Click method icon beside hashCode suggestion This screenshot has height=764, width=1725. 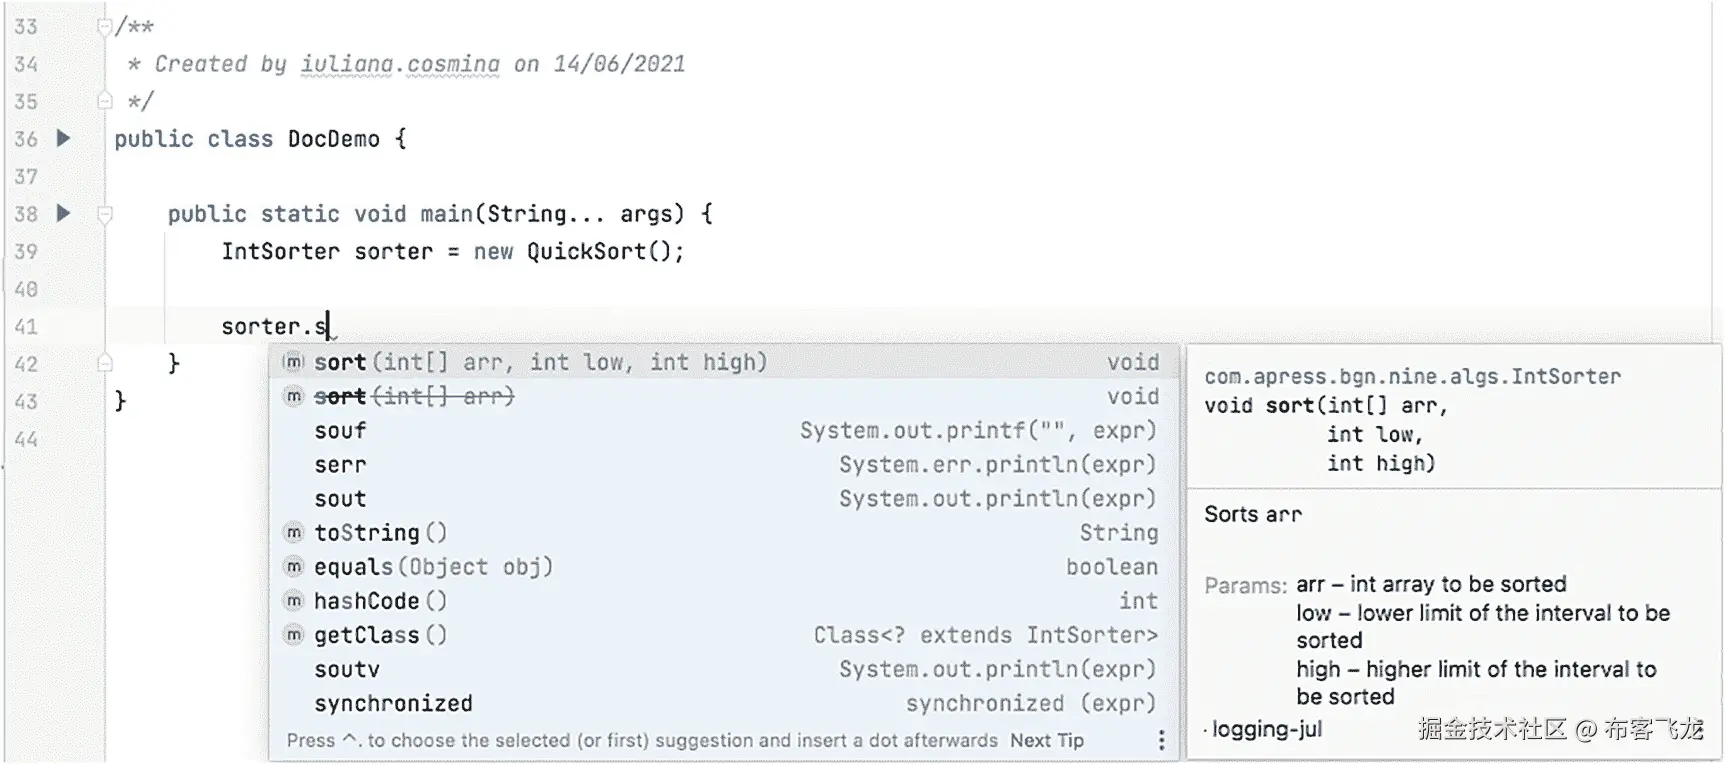point(293,601)
